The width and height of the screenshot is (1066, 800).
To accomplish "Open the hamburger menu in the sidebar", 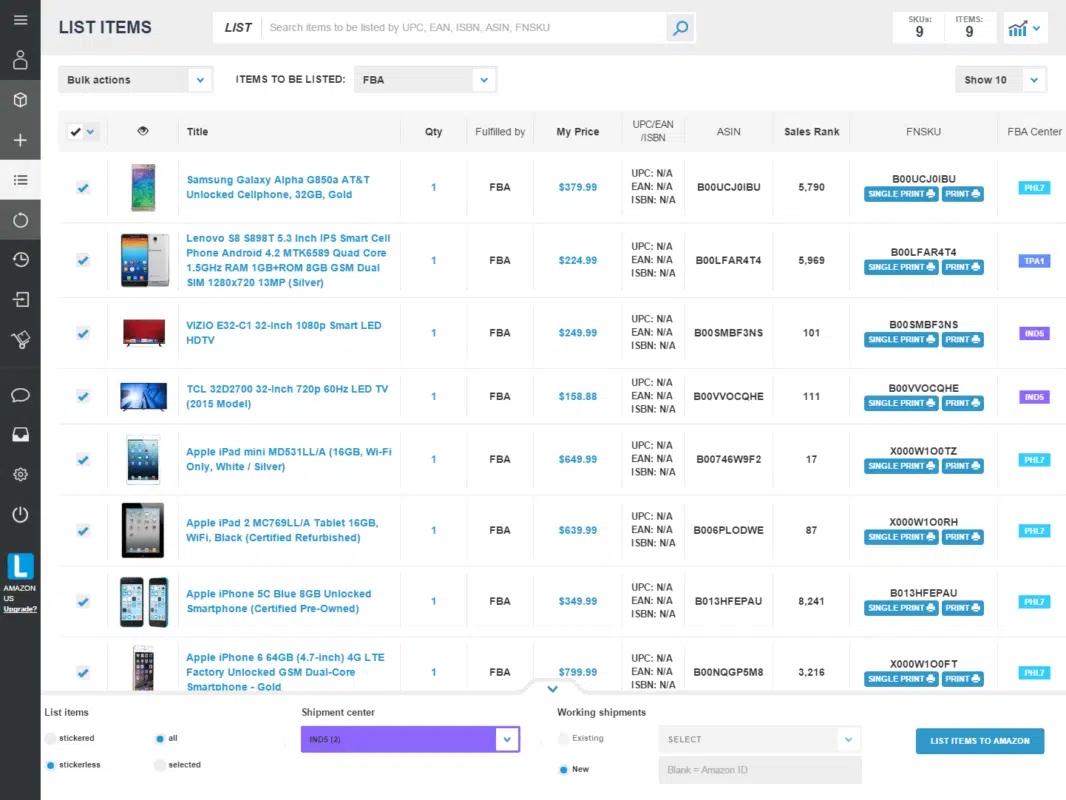I will pos(20,20).
